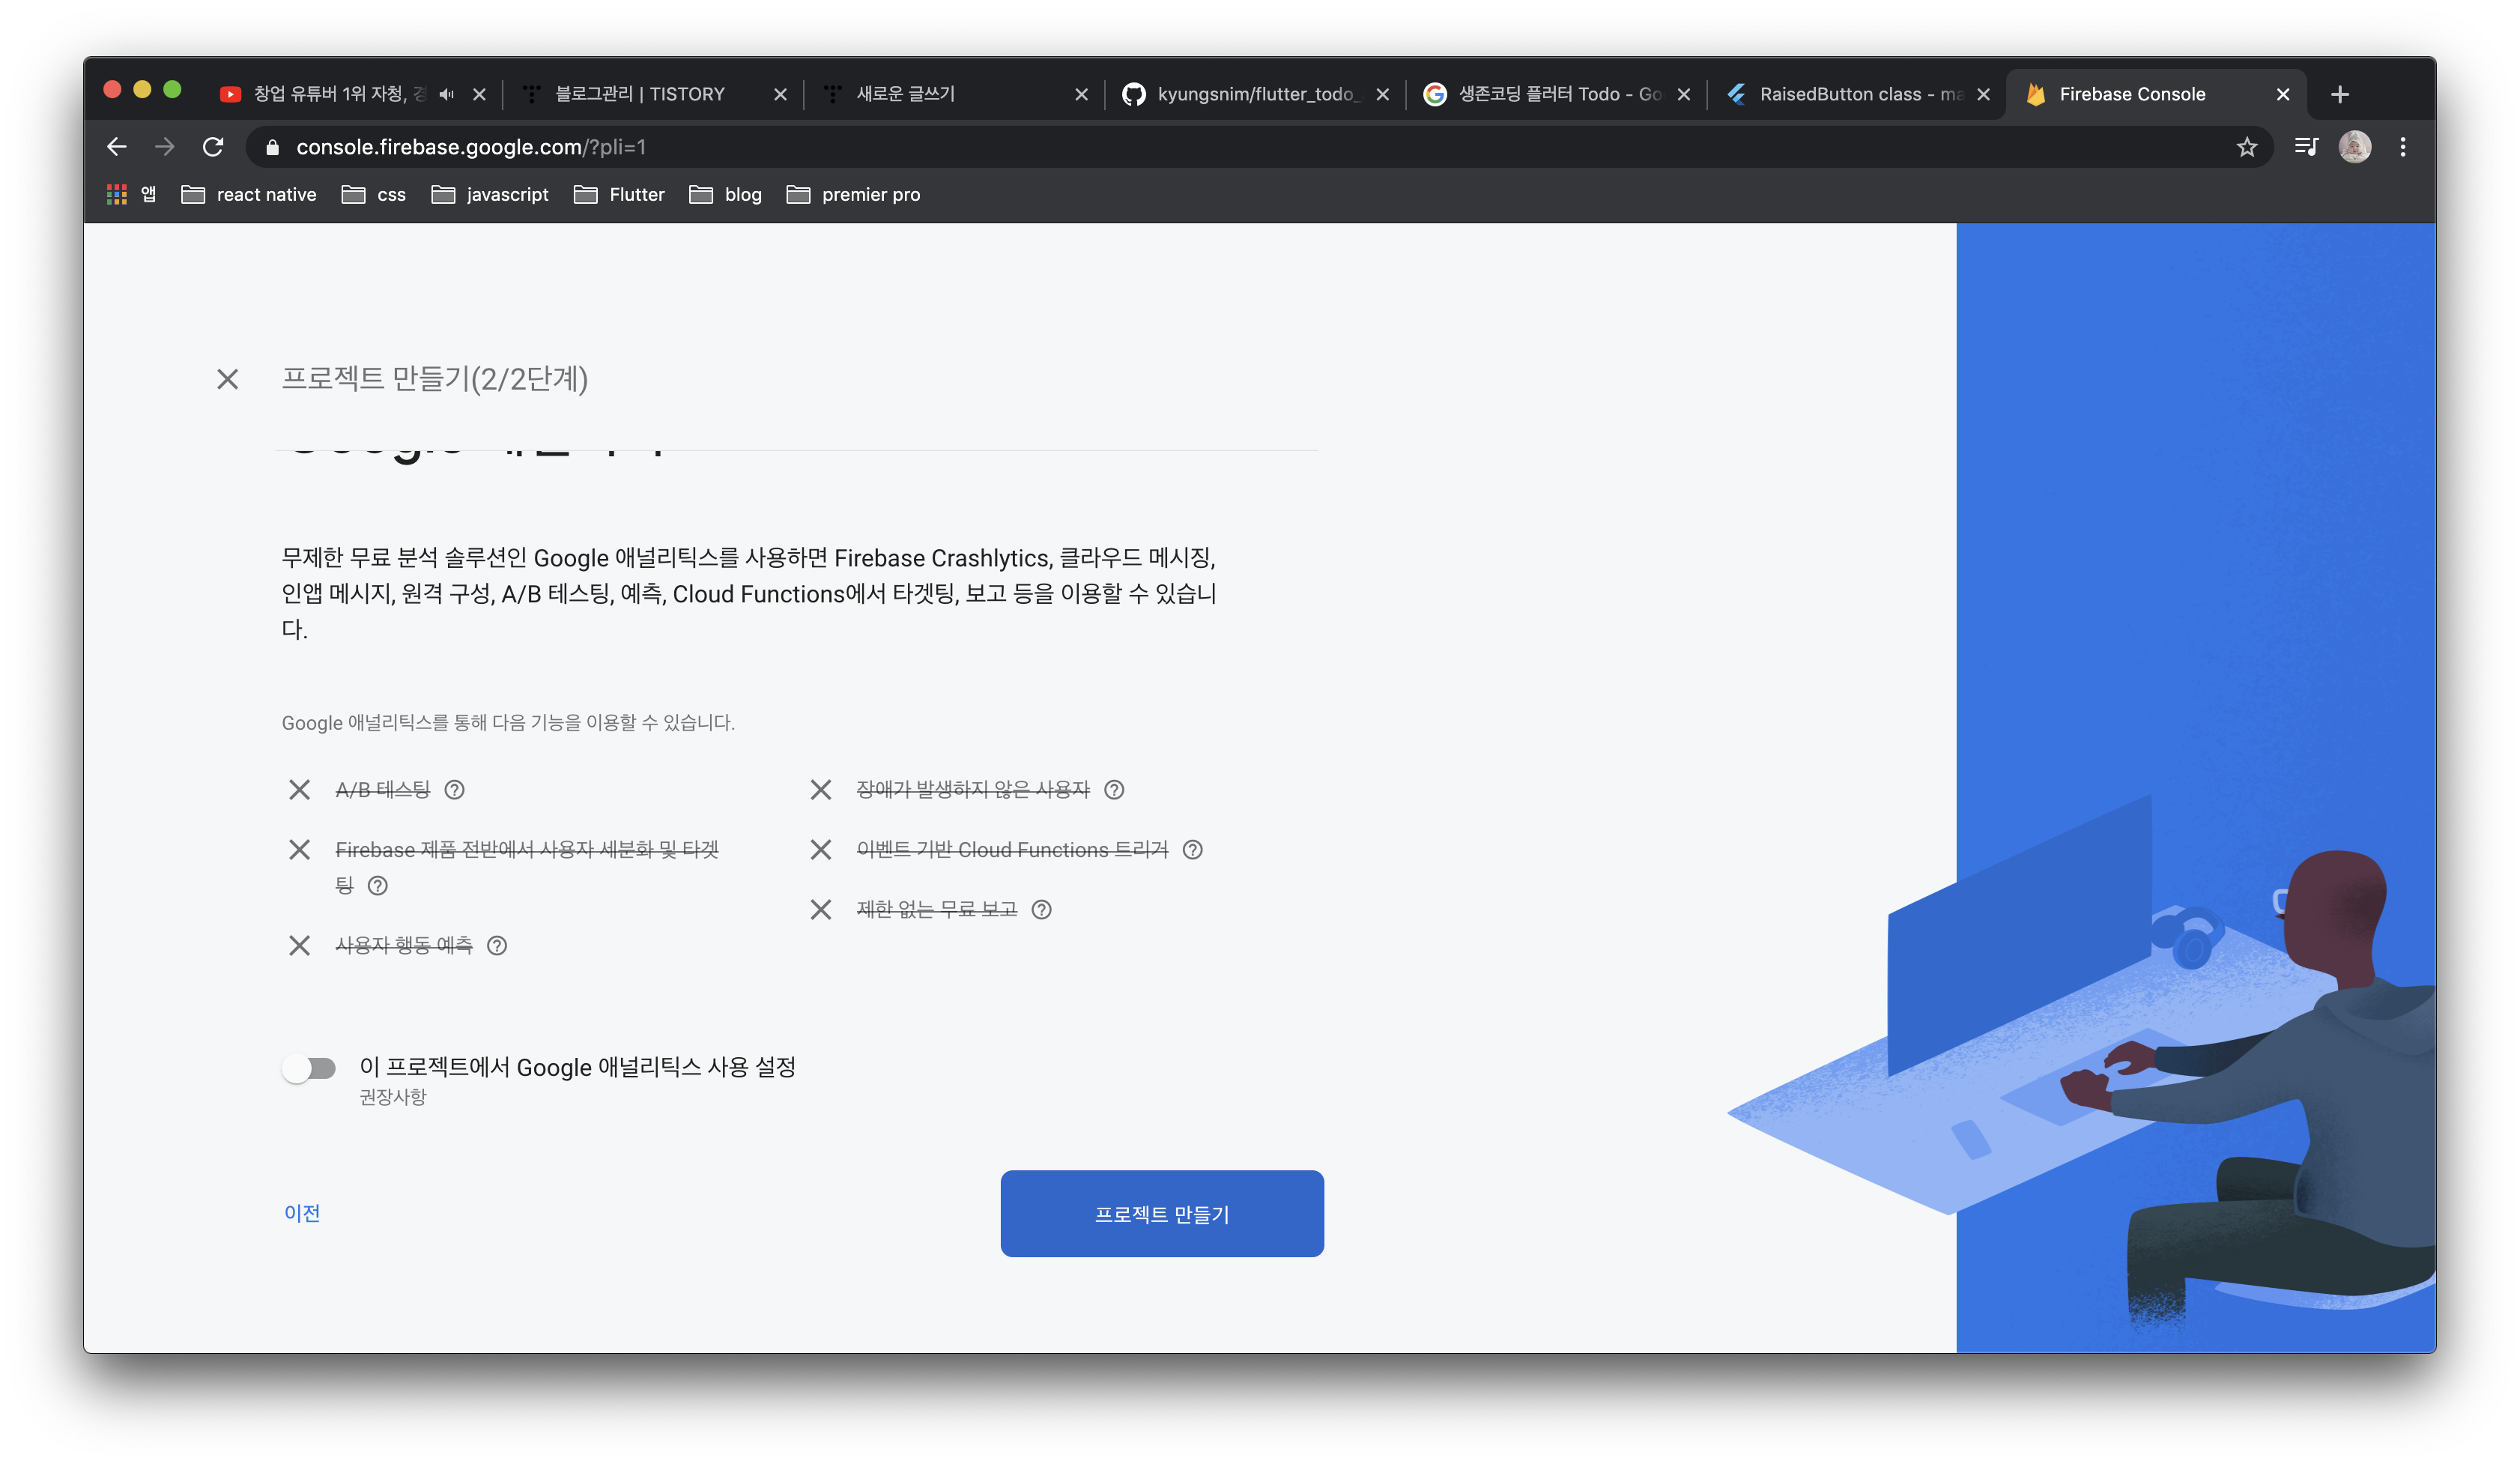2520x1464 pixels.
Task: Switch to the 블로그관리 TISTORY tab
Action: click(x=640, y=94)
